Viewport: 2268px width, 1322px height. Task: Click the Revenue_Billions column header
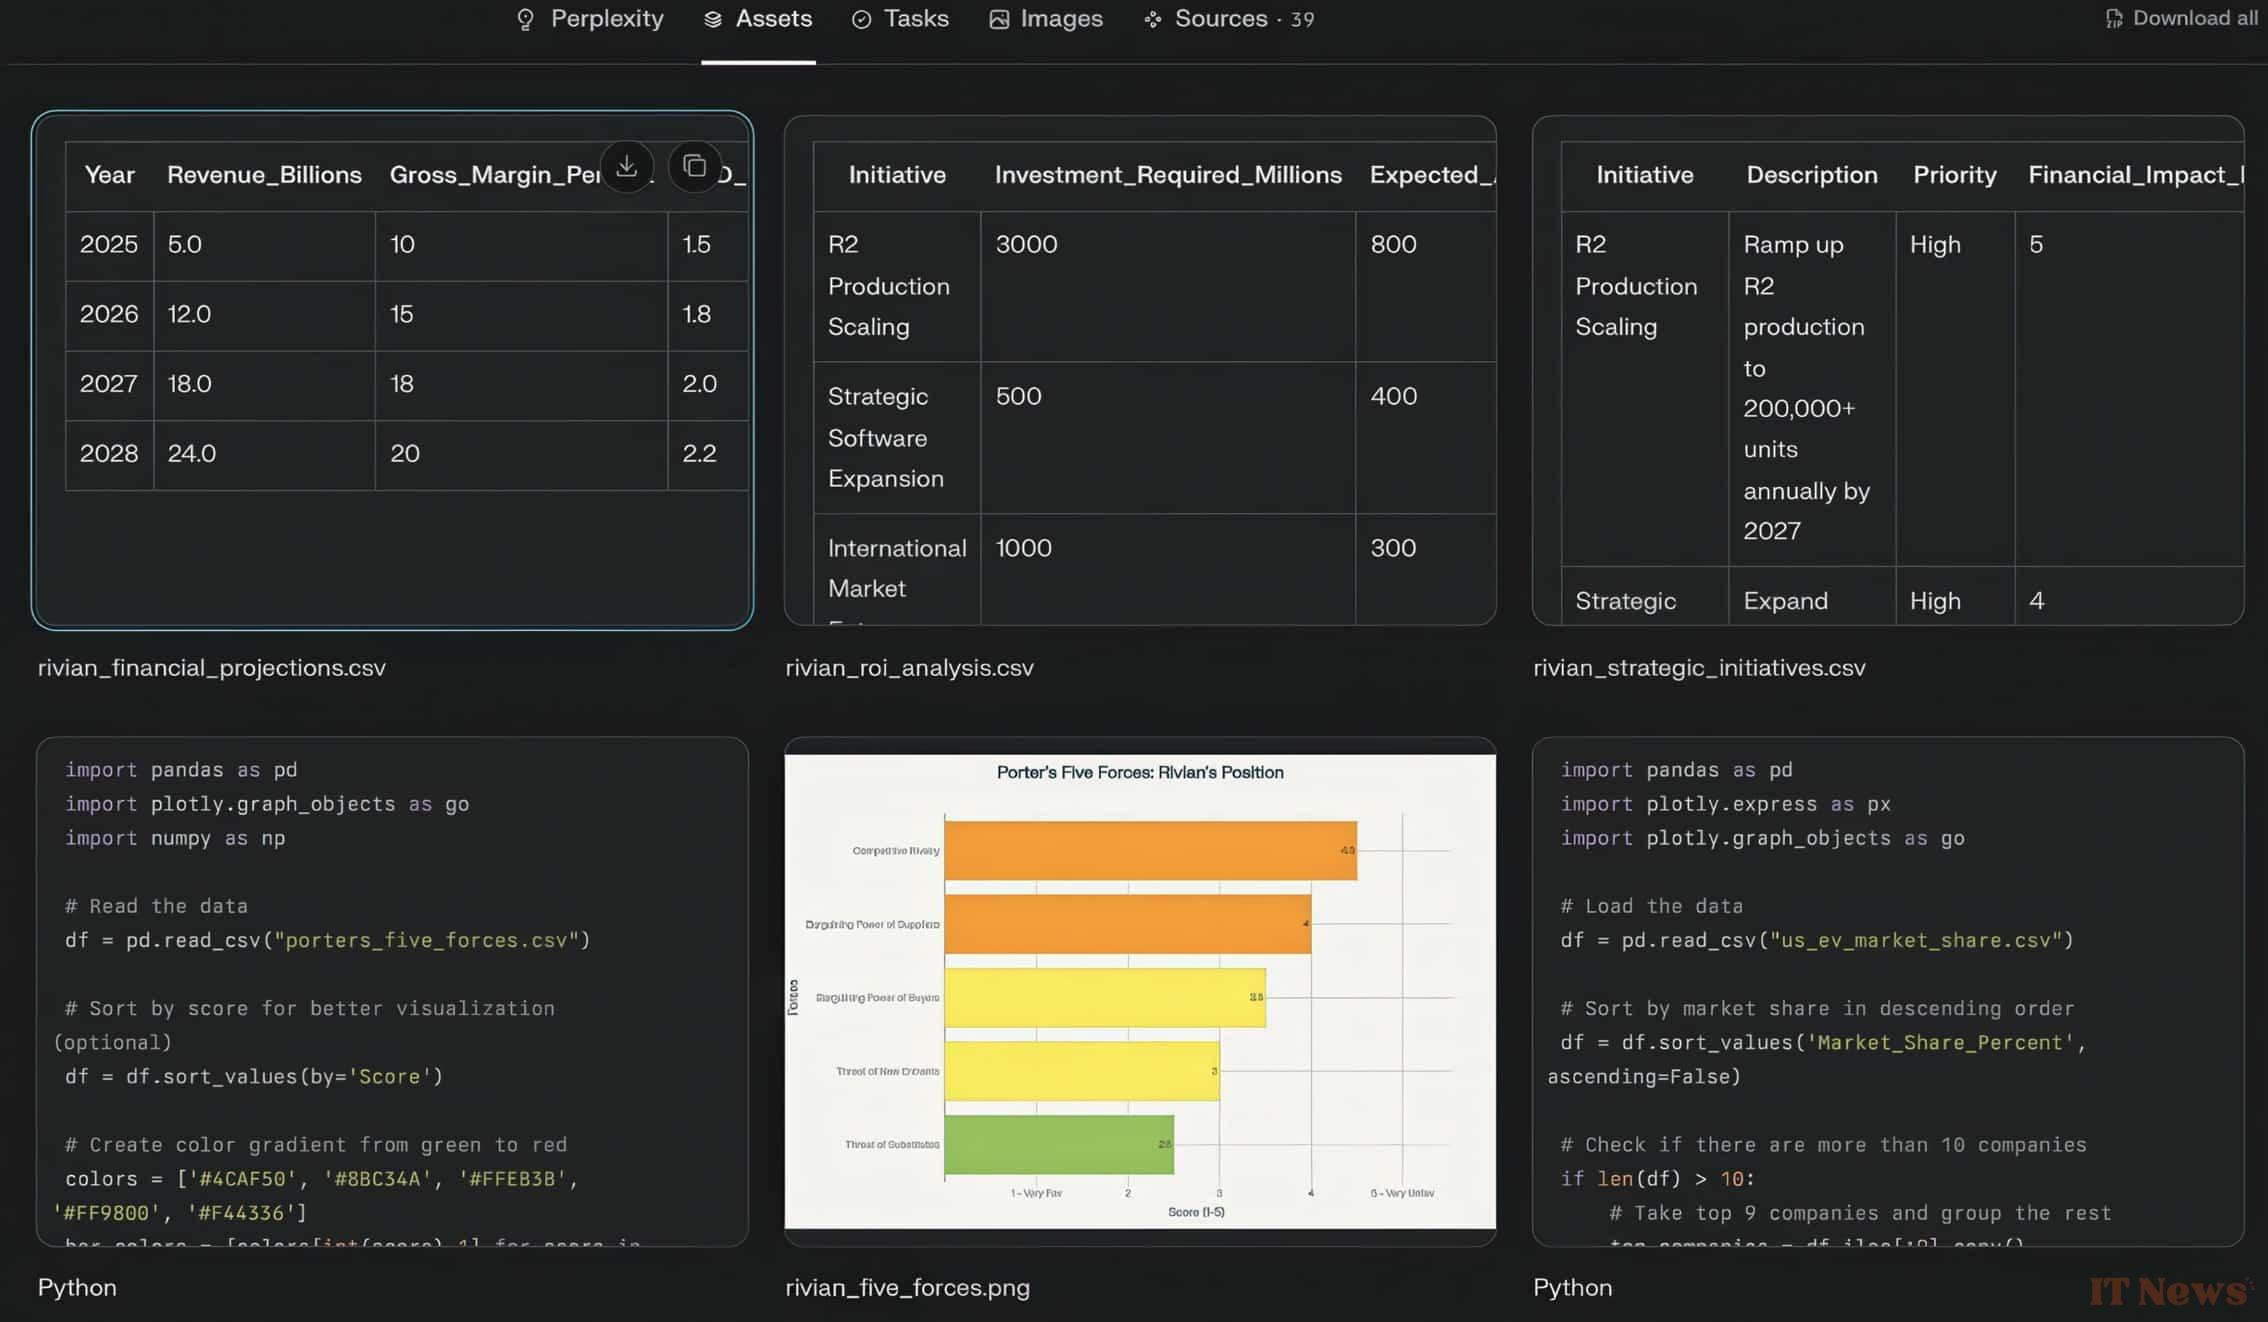264,175
